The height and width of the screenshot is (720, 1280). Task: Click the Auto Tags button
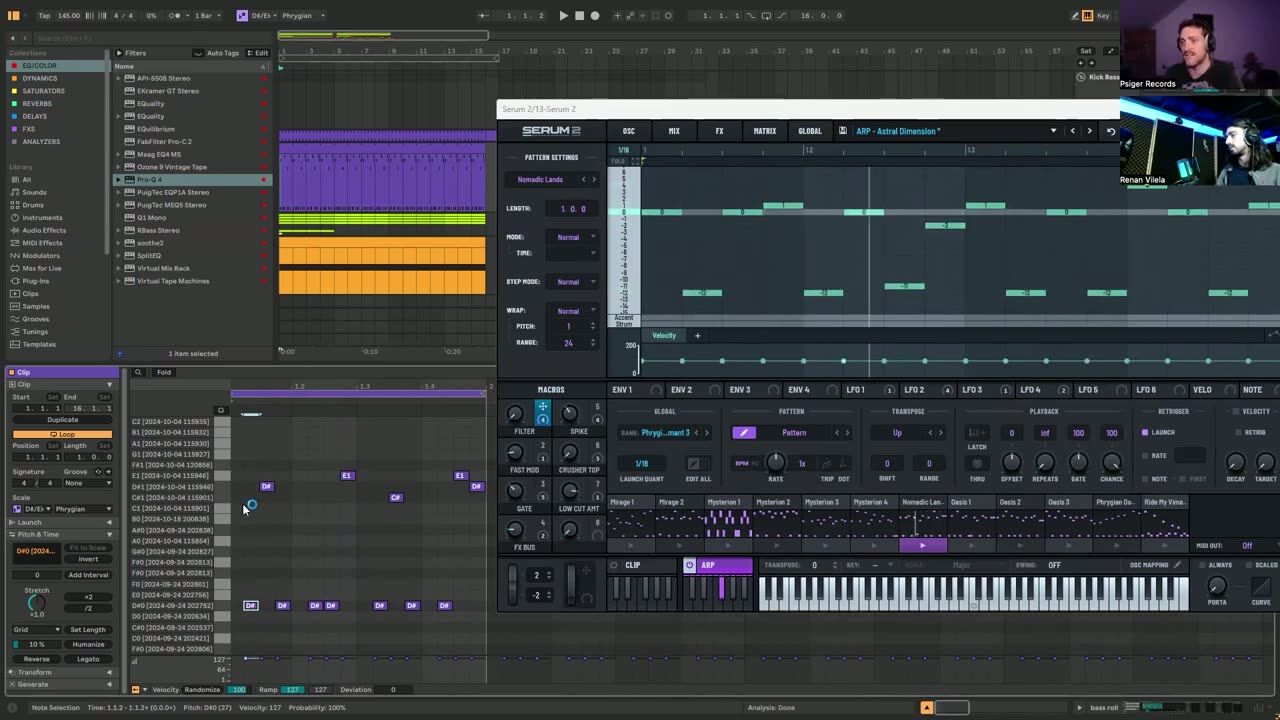click(x=218, y=53)
